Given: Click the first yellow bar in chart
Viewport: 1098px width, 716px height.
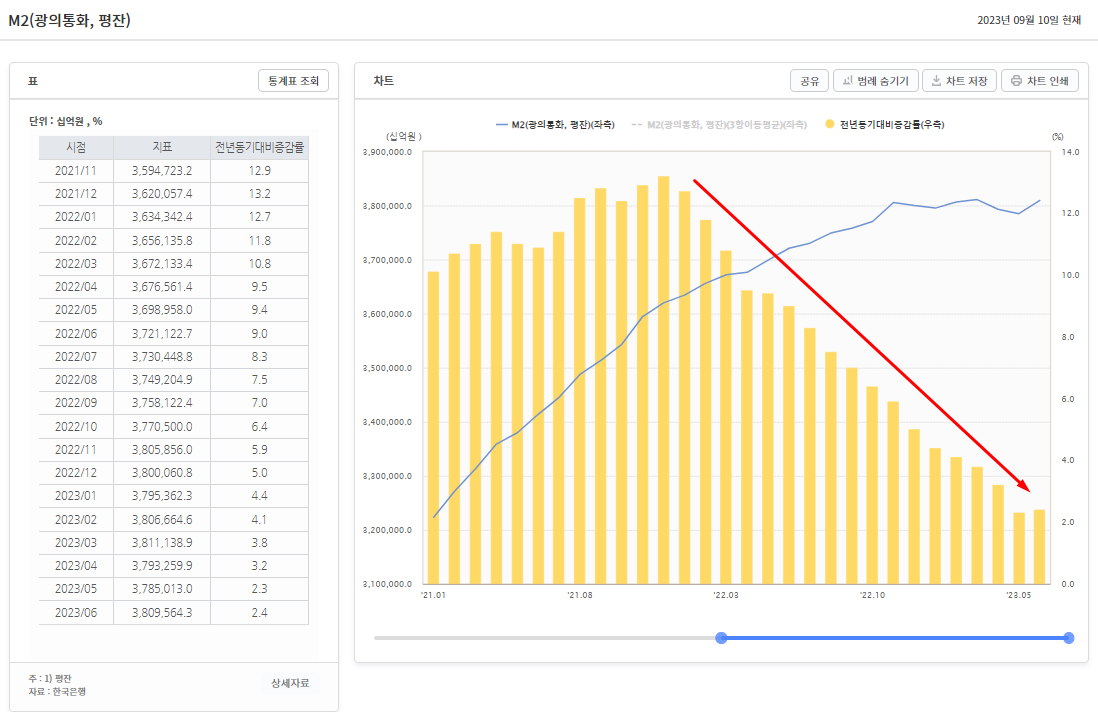Looking at the screenshot, I should [x=433, y=427].
